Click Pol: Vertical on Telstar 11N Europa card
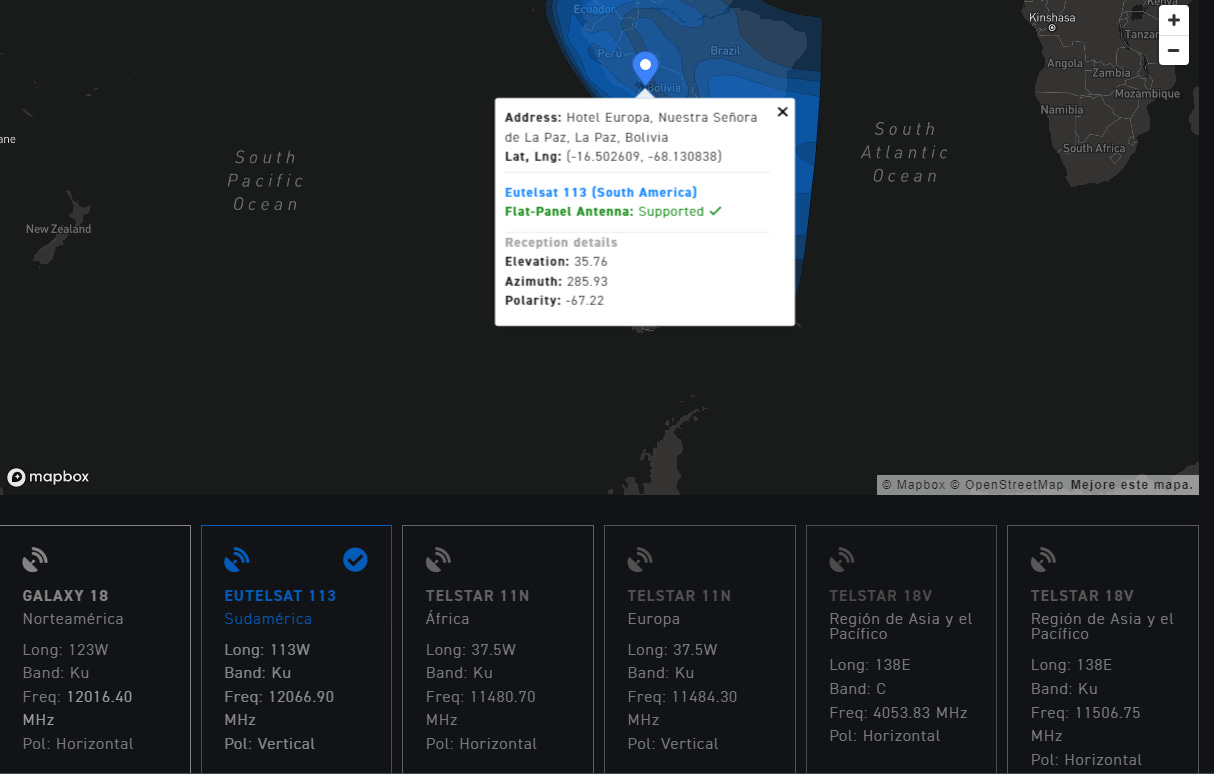1214x774 pixels. pos(673,744)
